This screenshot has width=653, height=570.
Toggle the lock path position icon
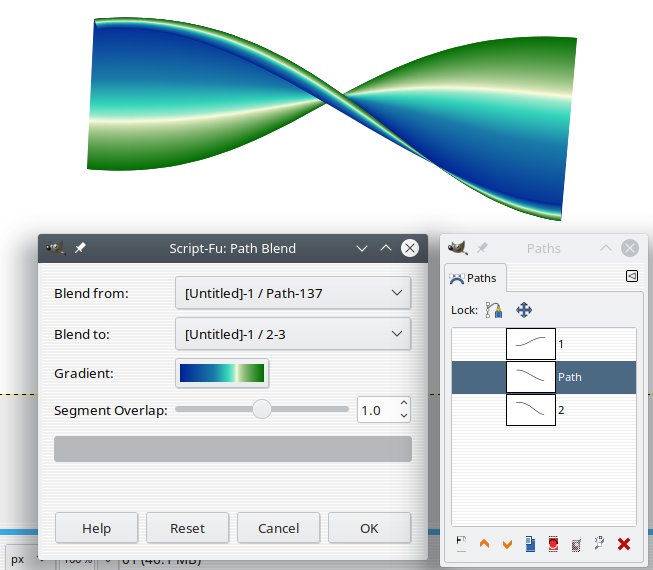tap(524, 310)
